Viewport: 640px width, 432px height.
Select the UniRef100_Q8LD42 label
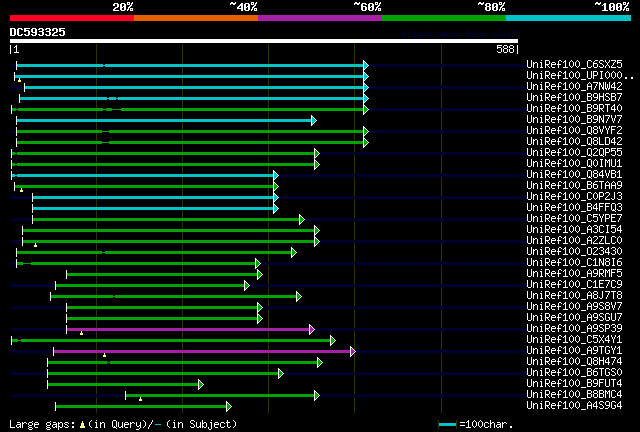(x=574, y=141)
